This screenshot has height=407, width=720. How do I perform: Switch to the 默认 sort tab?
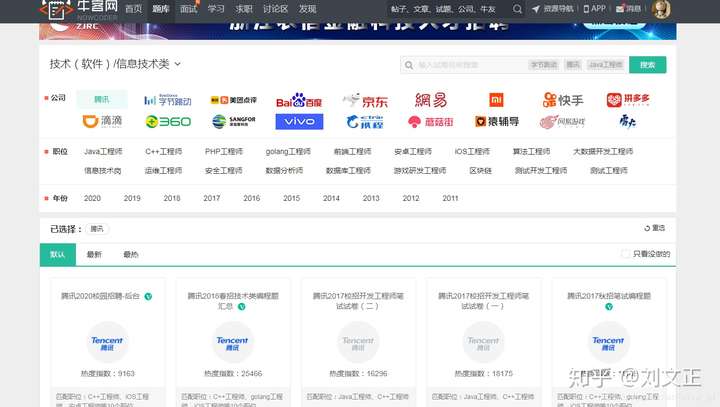coord(58,254)
